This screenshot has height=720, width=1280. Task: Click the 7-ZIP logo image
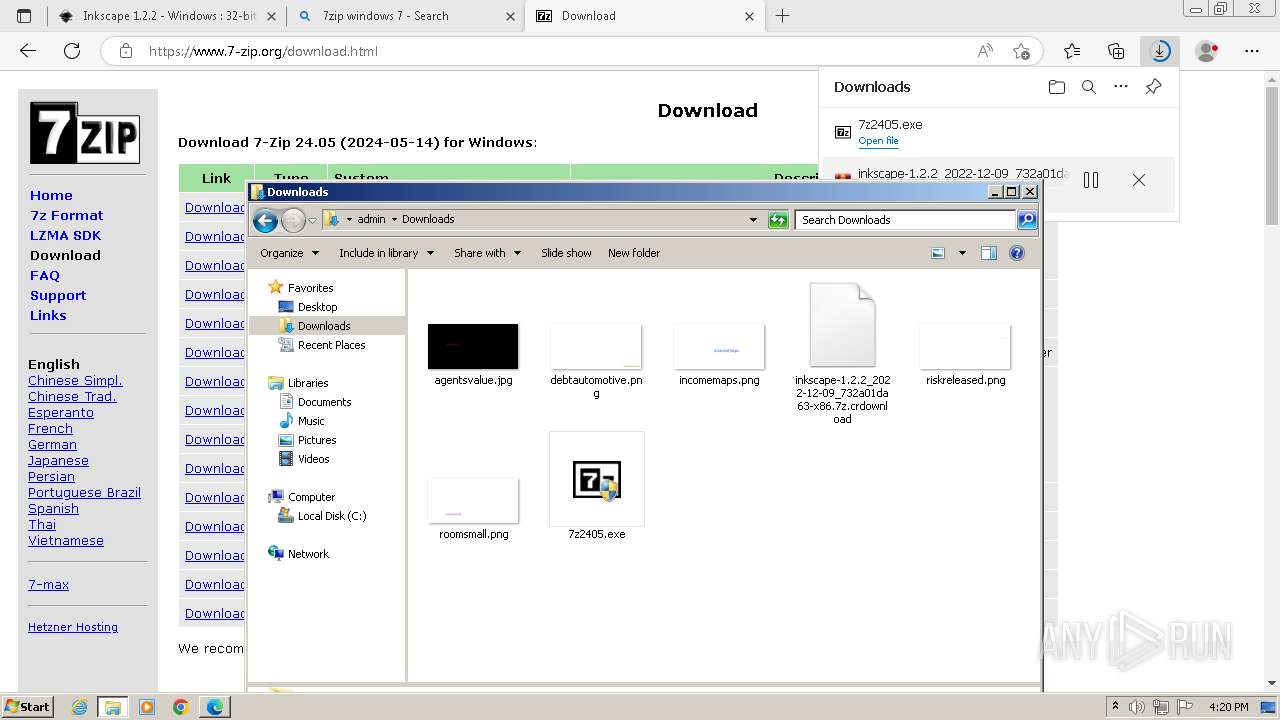tap(85, 133)
